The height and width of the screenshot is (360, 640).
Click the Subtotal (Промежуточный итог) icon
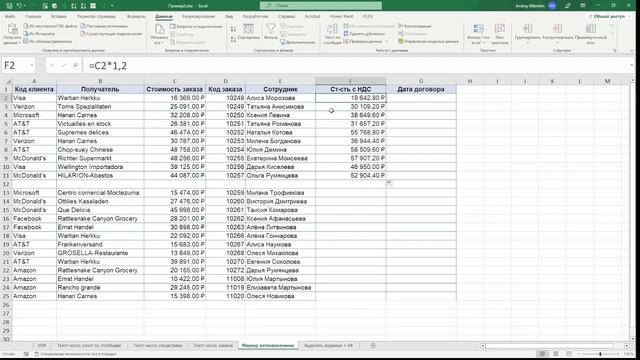591,29
